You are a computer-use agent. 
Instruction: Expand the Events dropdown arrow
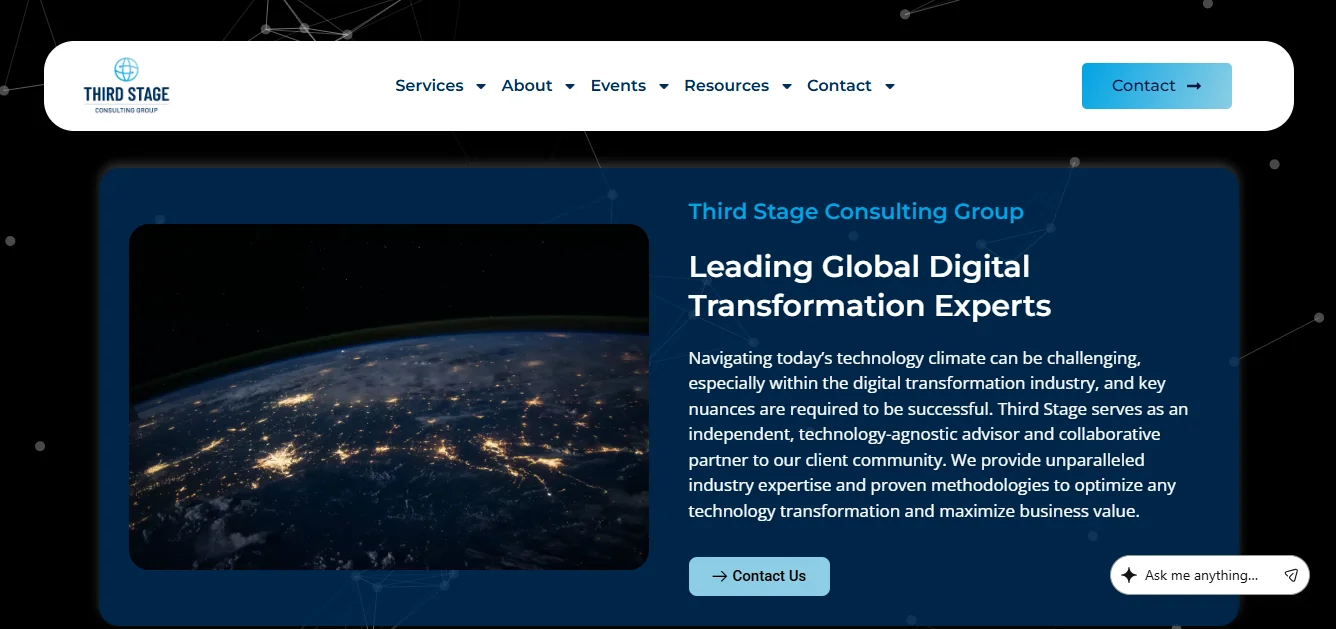pyautogui.click(x=663, y=87)
